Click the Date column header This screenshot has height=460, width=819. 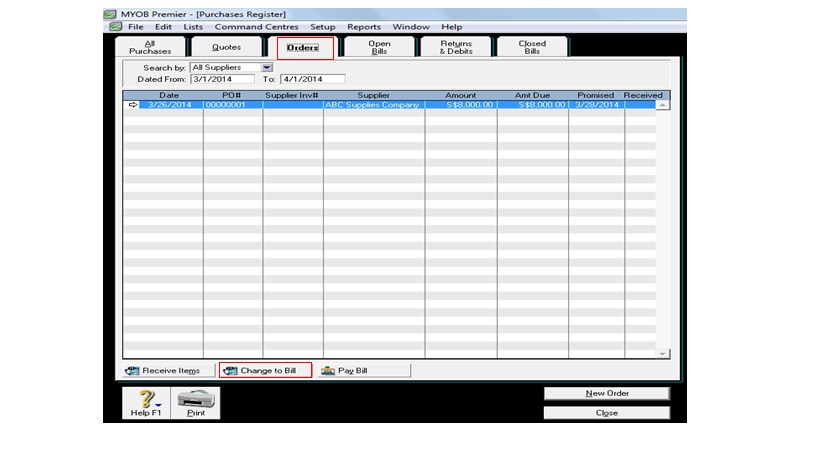tap(169, 95)
